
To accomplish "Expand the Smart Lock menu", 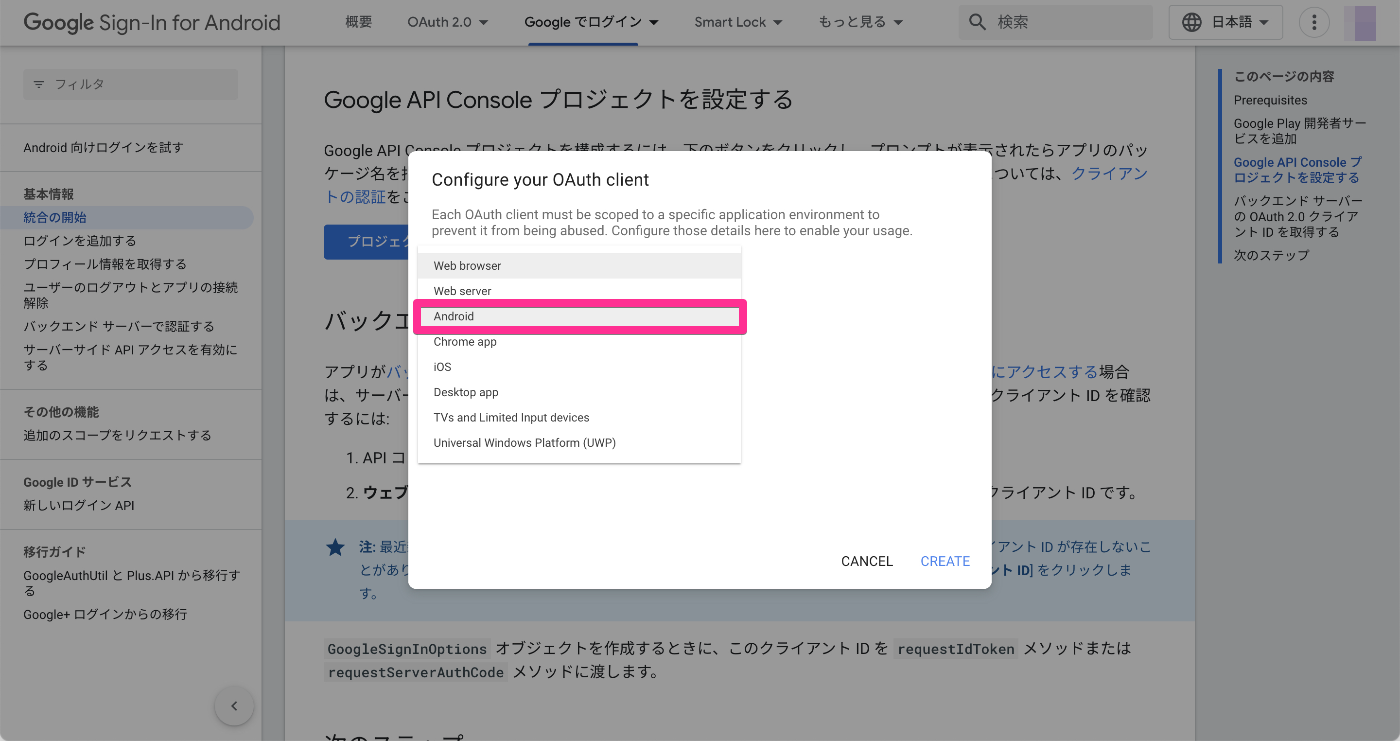I will (738, 22).
